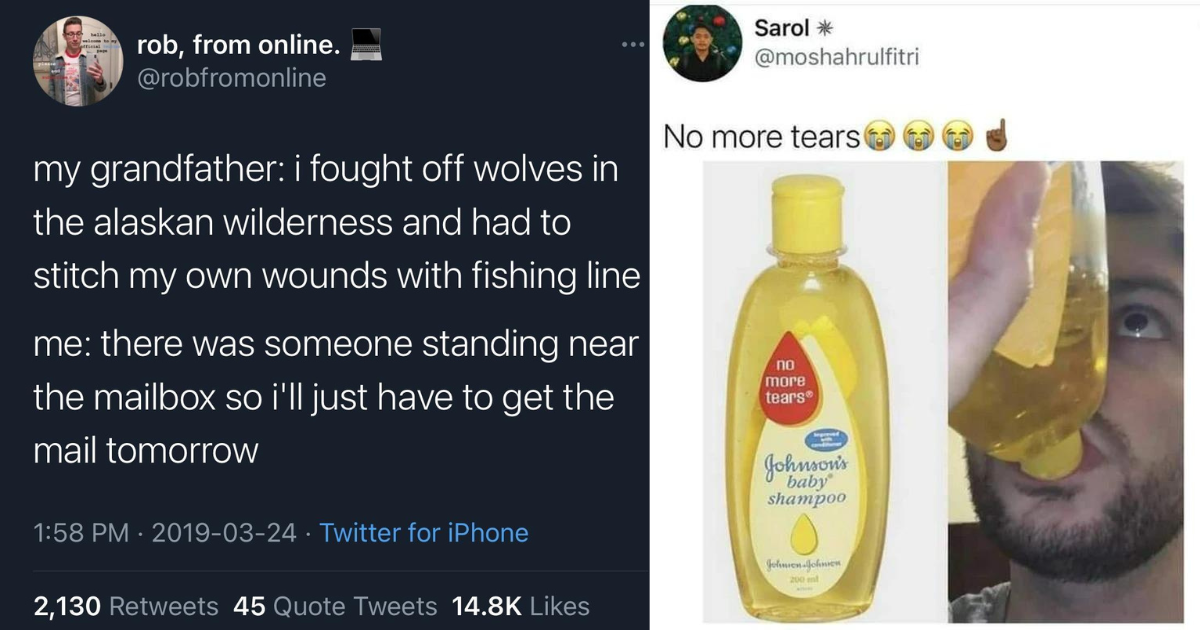Click the laptop emoji beside rob's name
Viewport: 1200px width, 630px height.
click(364, 44)
